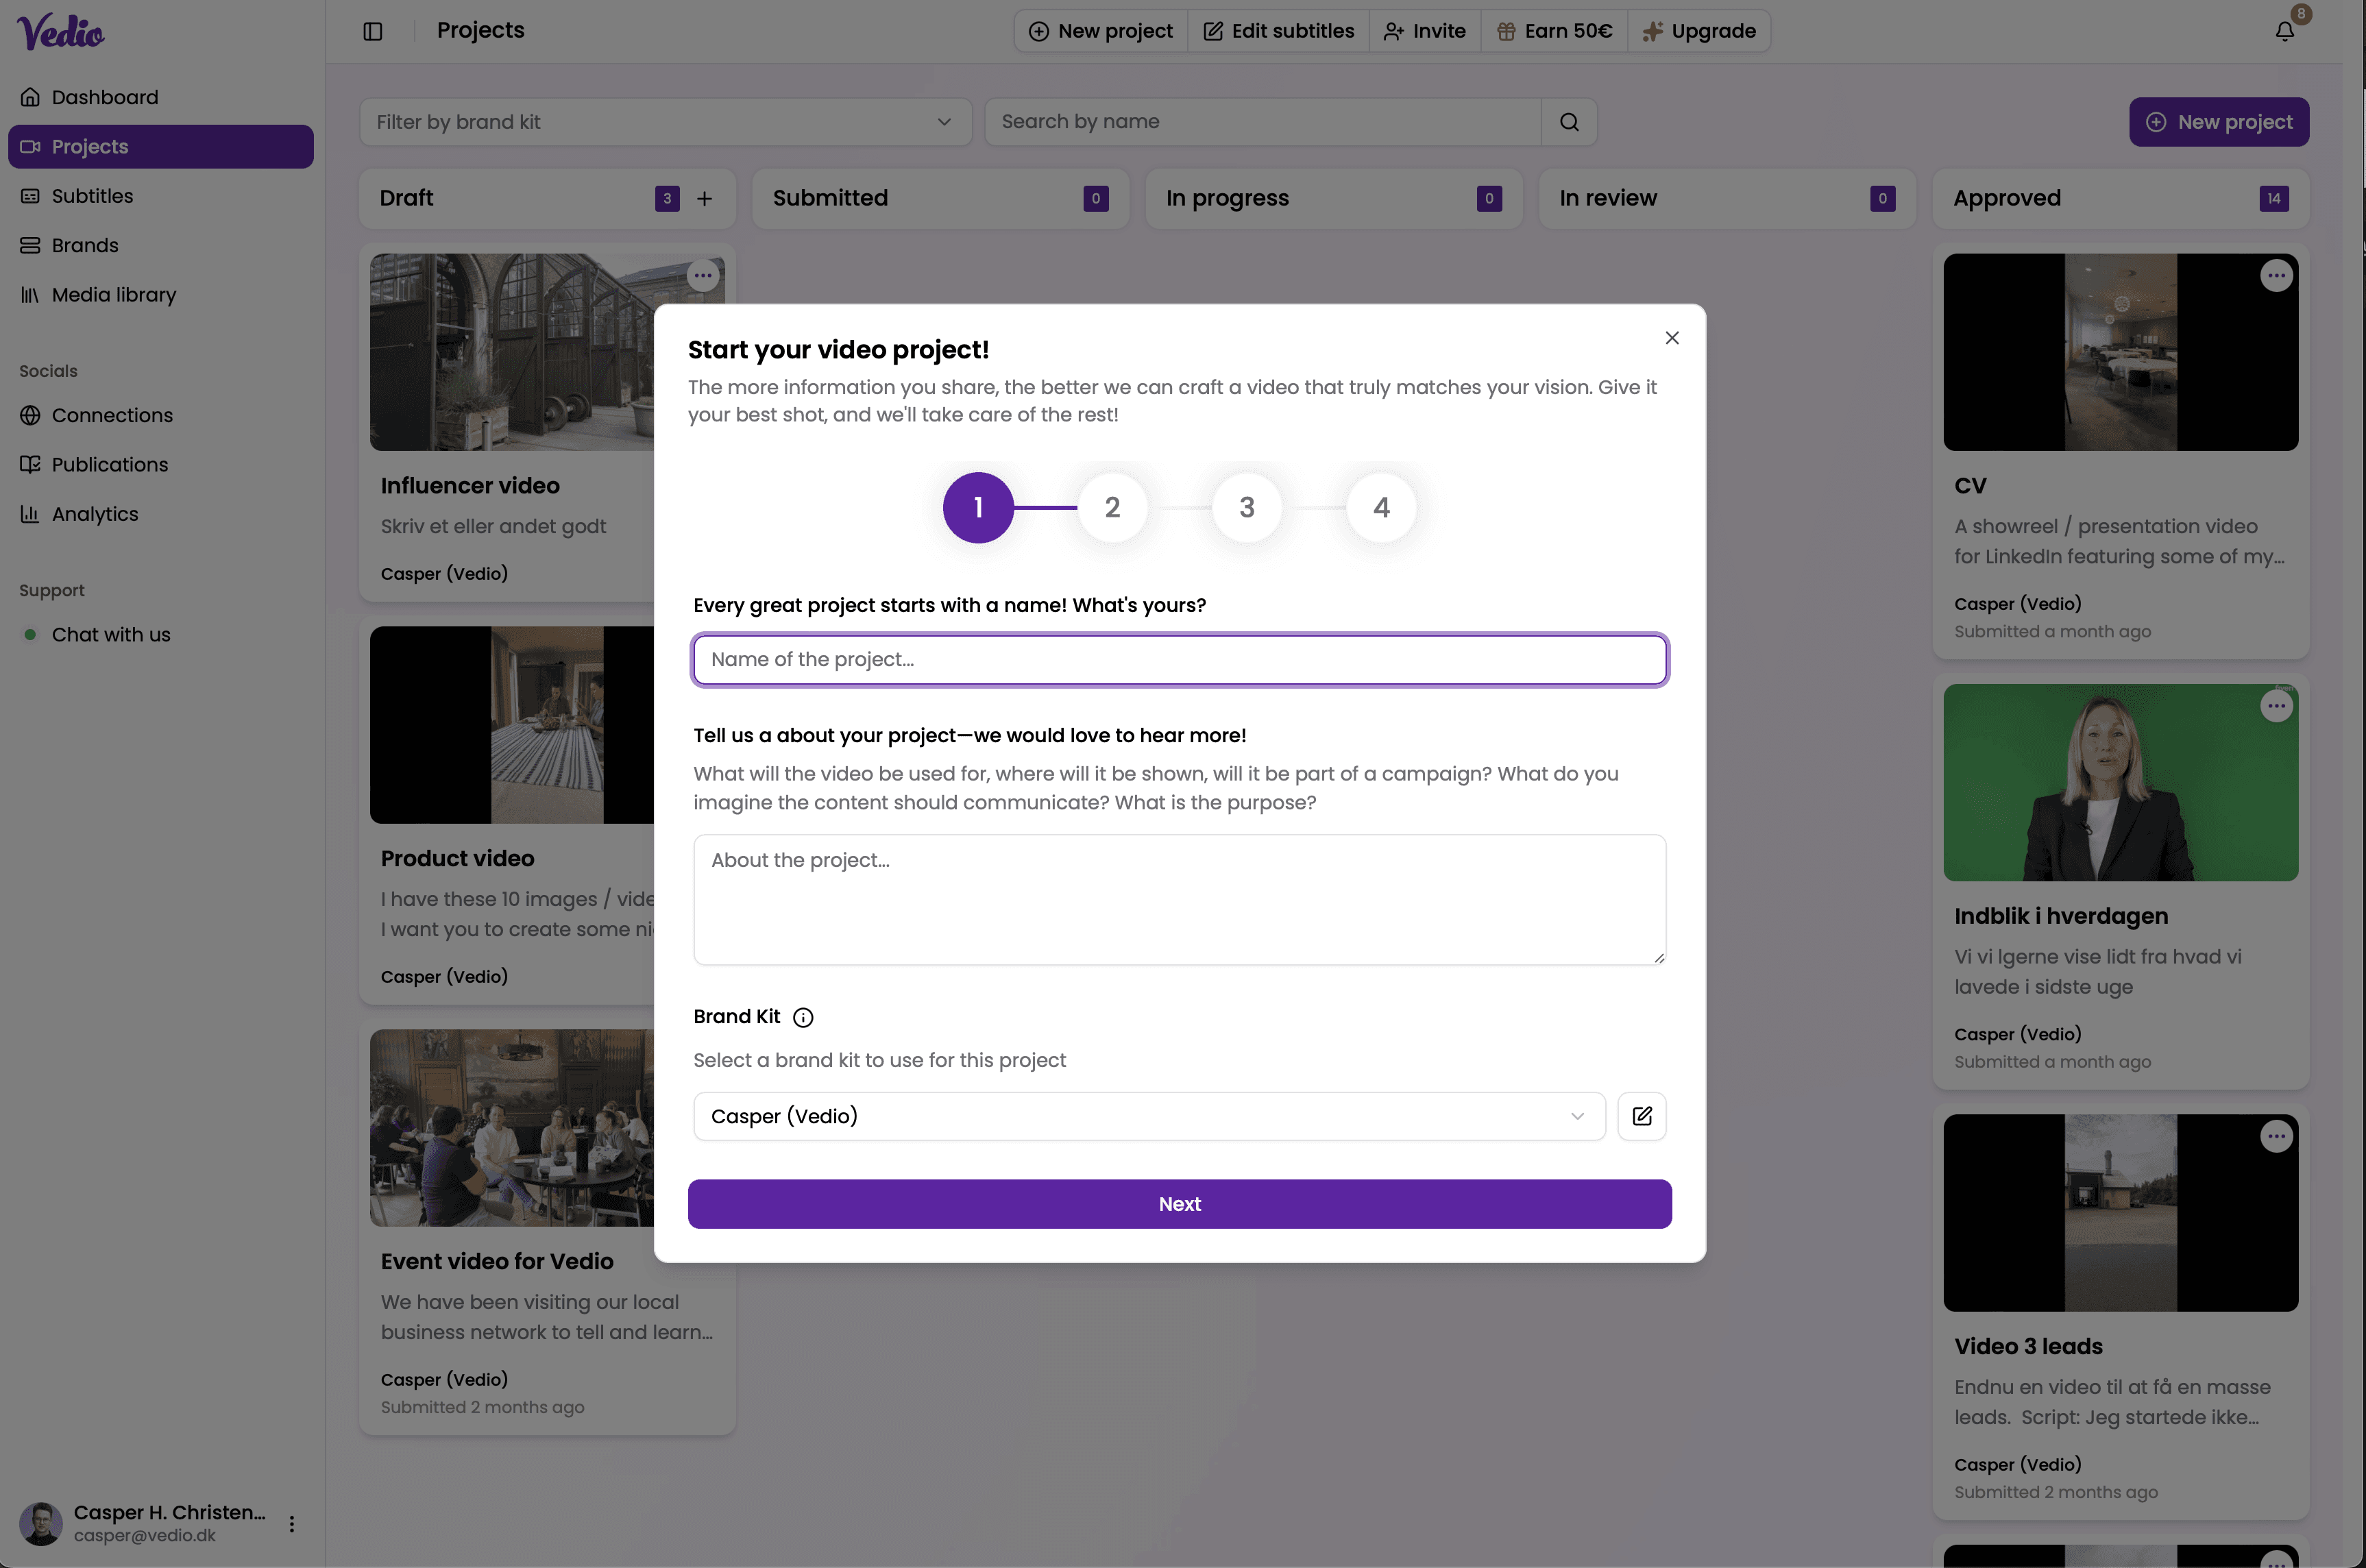The image size is (2366, 1568).
Task: Open the Media library sidebar item
Action: (x=113, y=295)
